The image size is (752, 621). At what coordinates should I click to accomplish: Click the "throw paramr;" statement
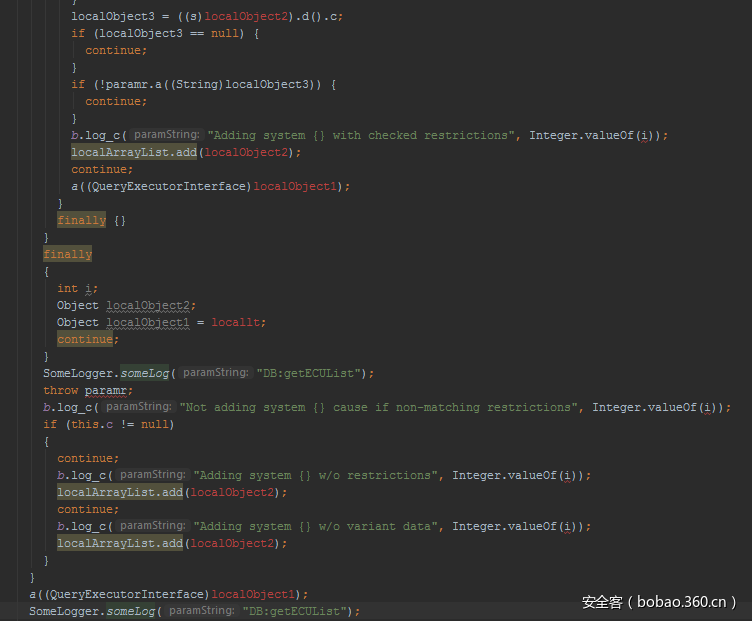click(87, 390)
